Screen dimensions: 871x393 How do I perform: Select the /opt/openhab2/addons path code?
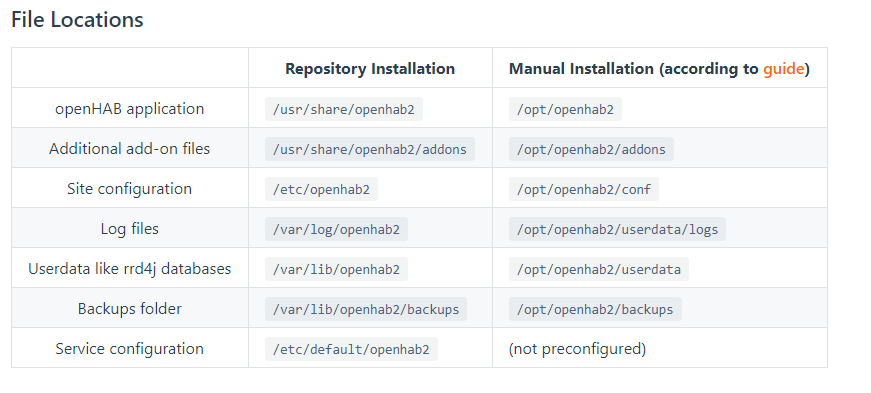591,149
